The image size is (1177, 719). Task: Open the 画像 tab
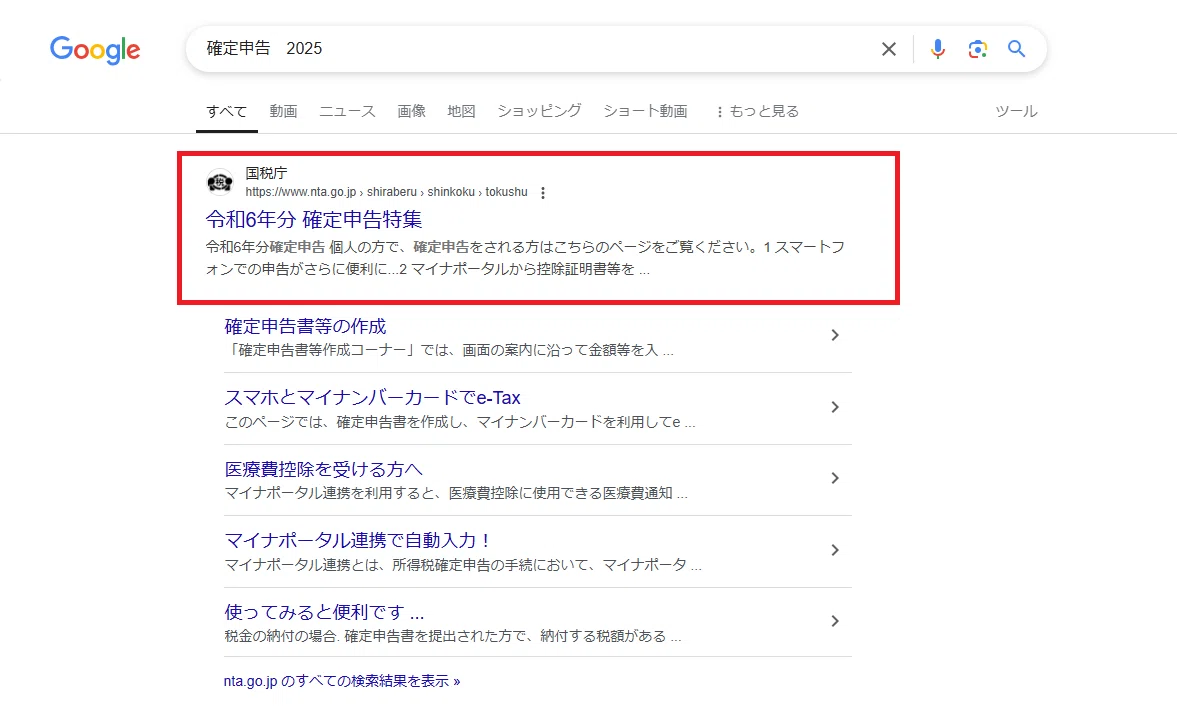[x=411, y=111]
